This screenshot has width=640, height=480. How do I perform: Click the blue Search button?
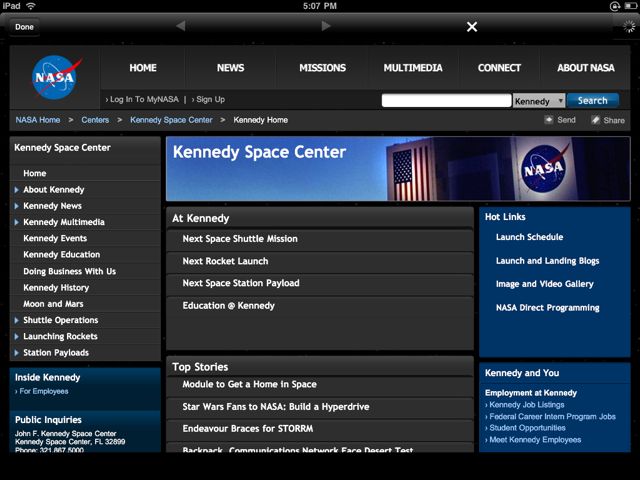pyautogui.click(x=592, y=100)
